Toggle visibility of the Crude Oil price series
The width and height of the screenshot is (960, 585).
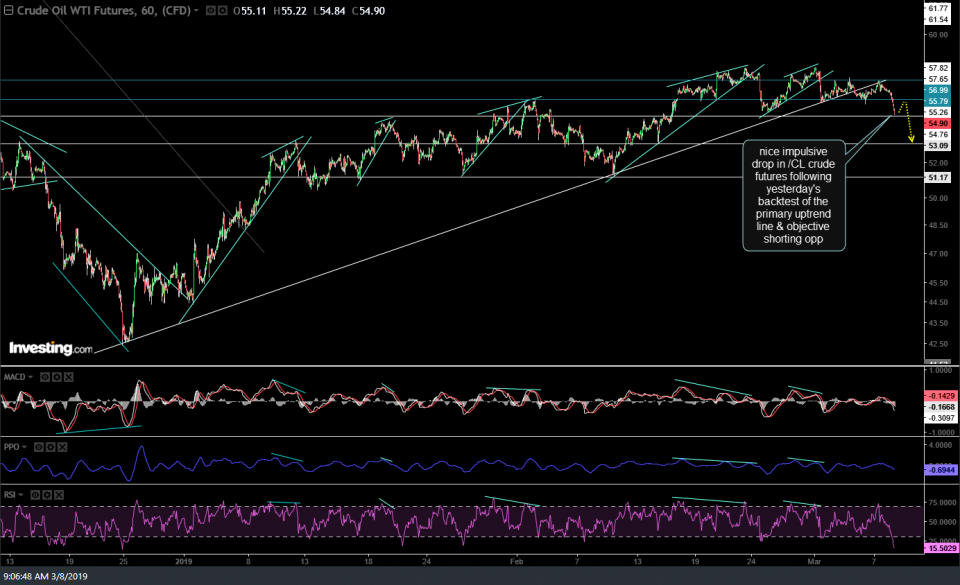211,10
